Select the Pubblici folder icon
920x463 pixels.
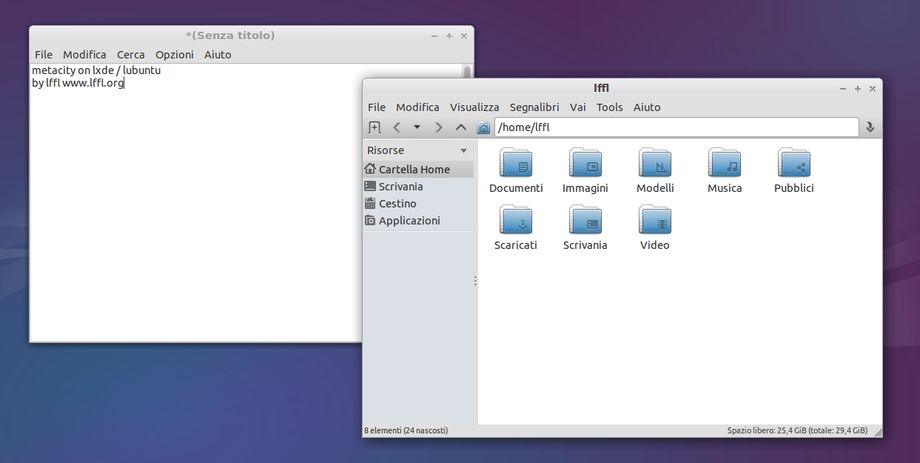click(794, 163)
